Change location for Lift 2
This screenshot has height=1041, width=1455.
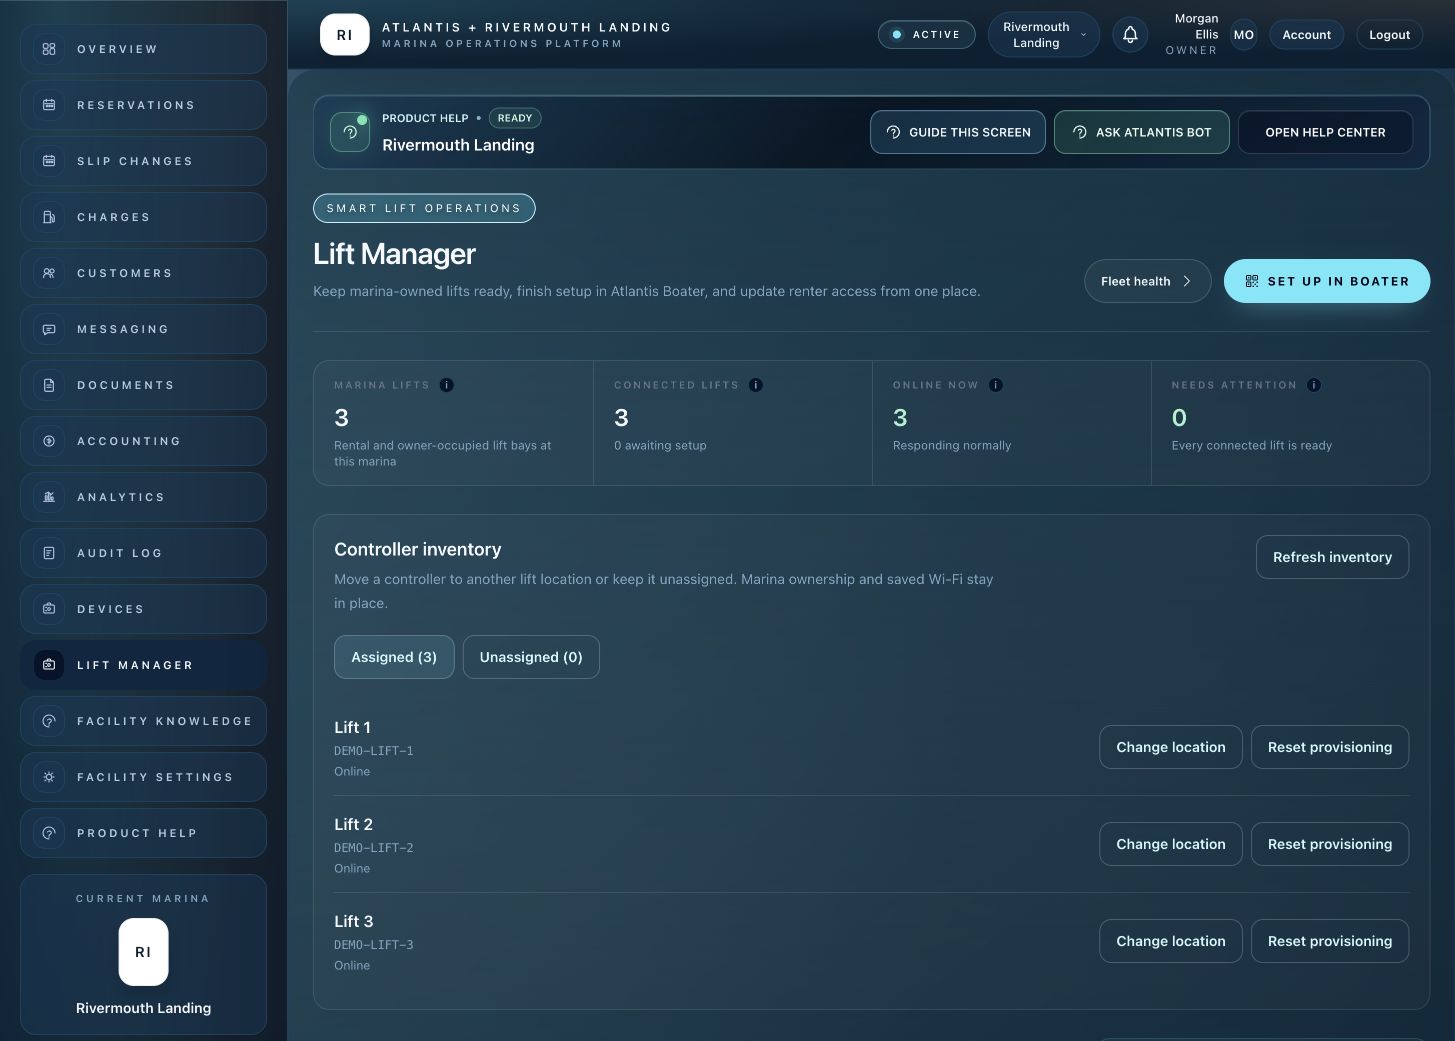click(1171, 844)
